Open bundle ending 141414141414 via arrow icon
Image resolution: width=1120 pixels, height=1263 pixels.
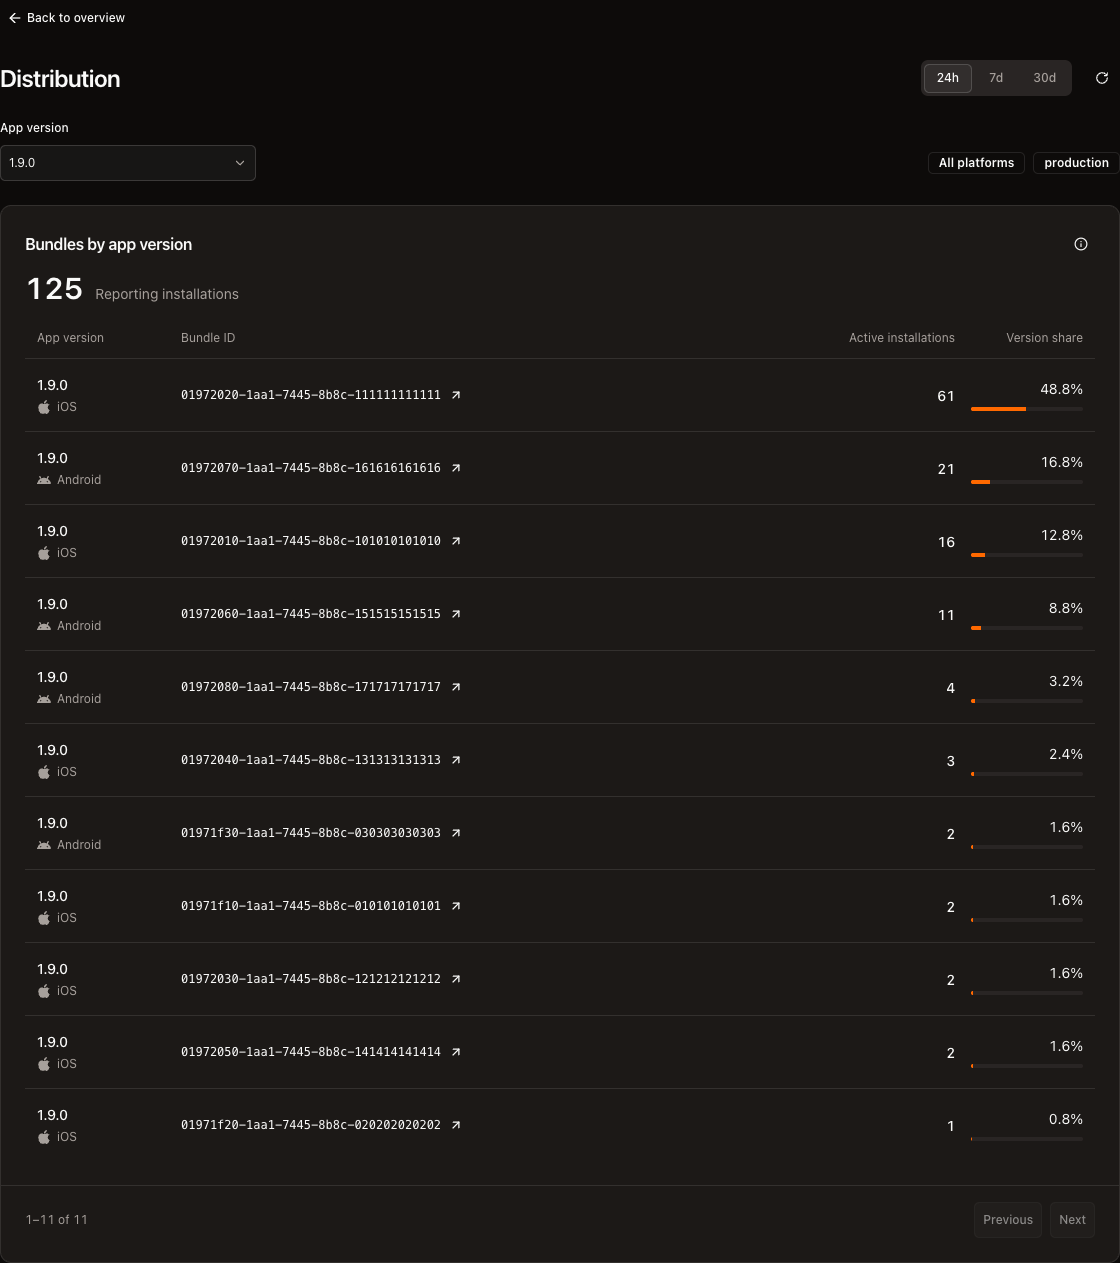click(456, 1052)
